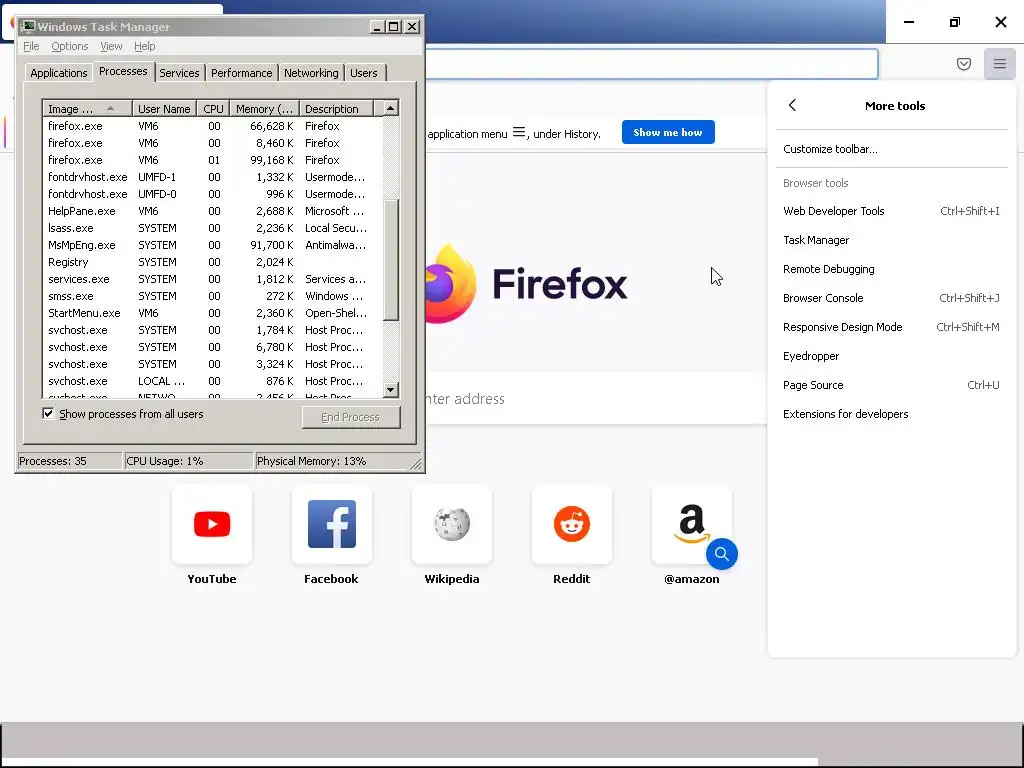Open Firefox hamburger application menu
The image size is (1024, 768).
999,64
